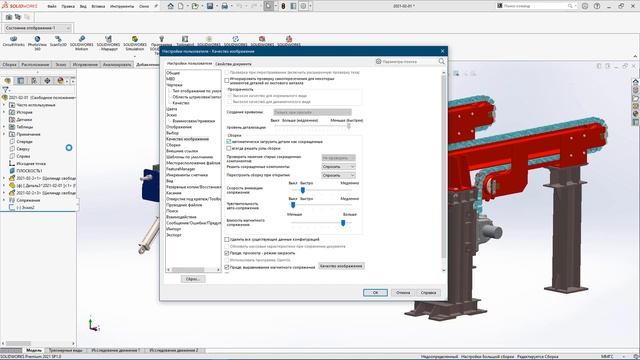Open the Вставка menu
Viewport: 640px width, 360px height.
click(98, 7)
